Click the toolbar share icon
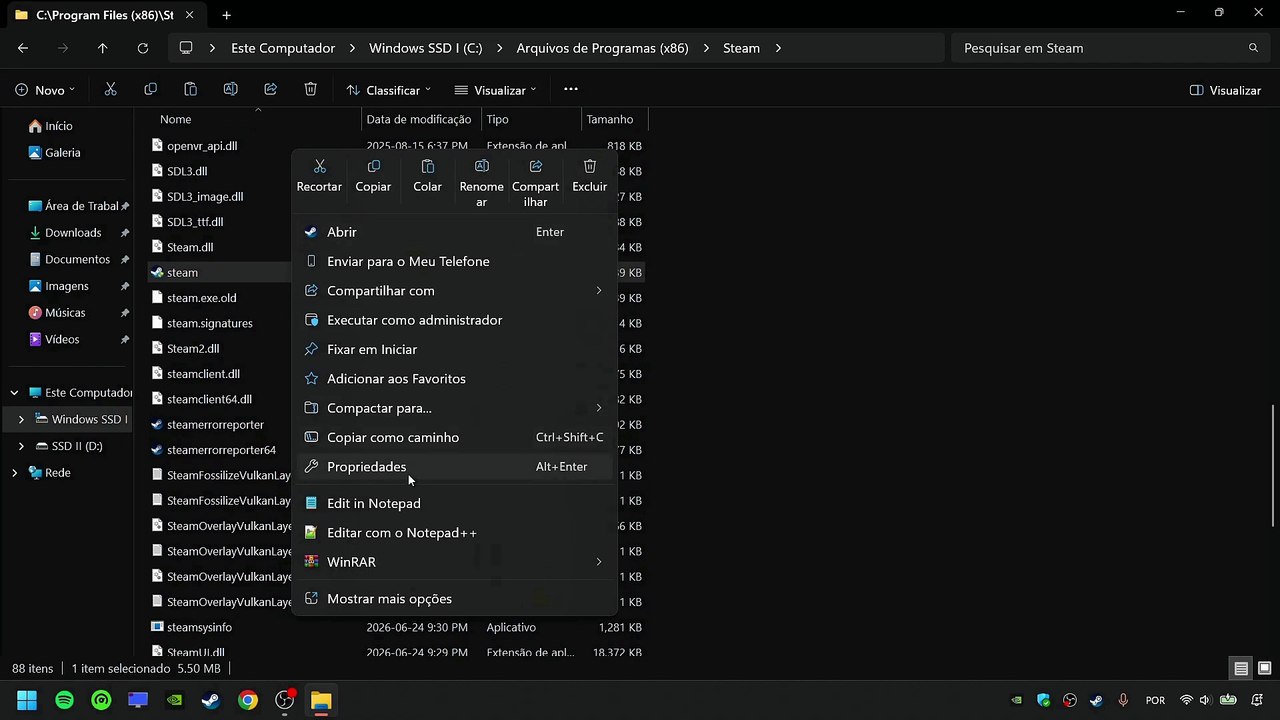The height and width of the screenshot is (720, 1280). [271, 89]
